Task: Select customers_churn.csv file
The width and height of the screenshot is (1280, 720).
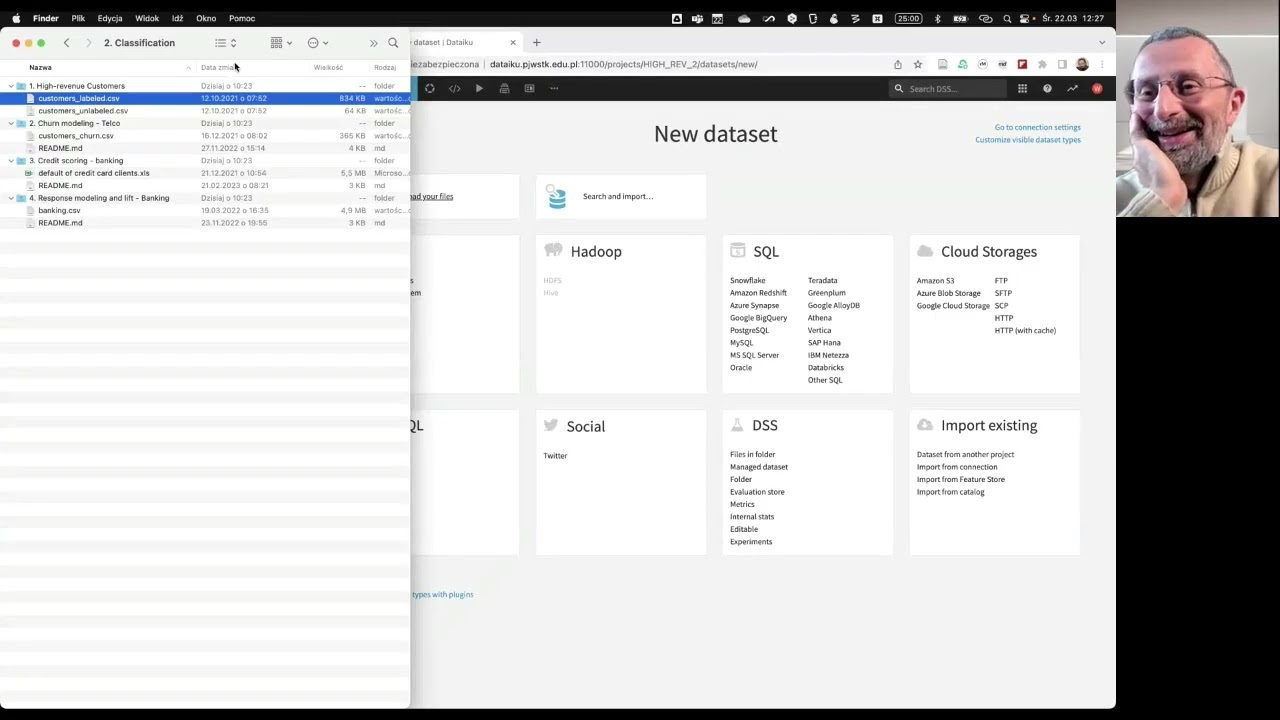Action: [x=205, y=136]
